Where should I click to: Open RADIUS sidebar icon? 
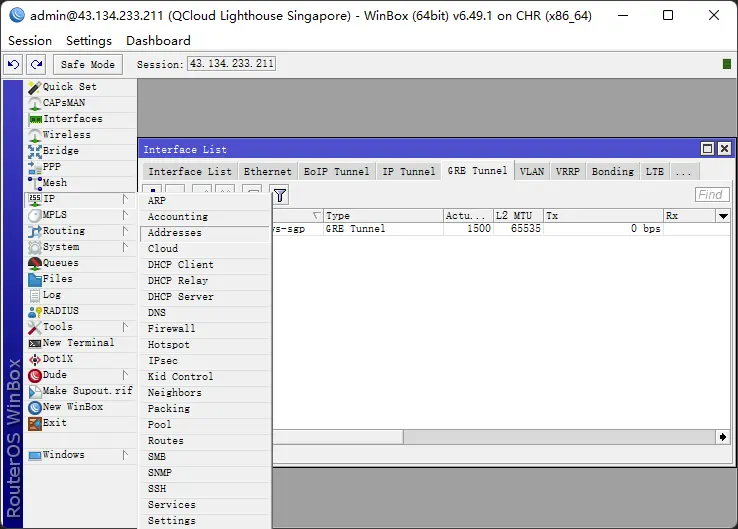click(x=35, y=311)
